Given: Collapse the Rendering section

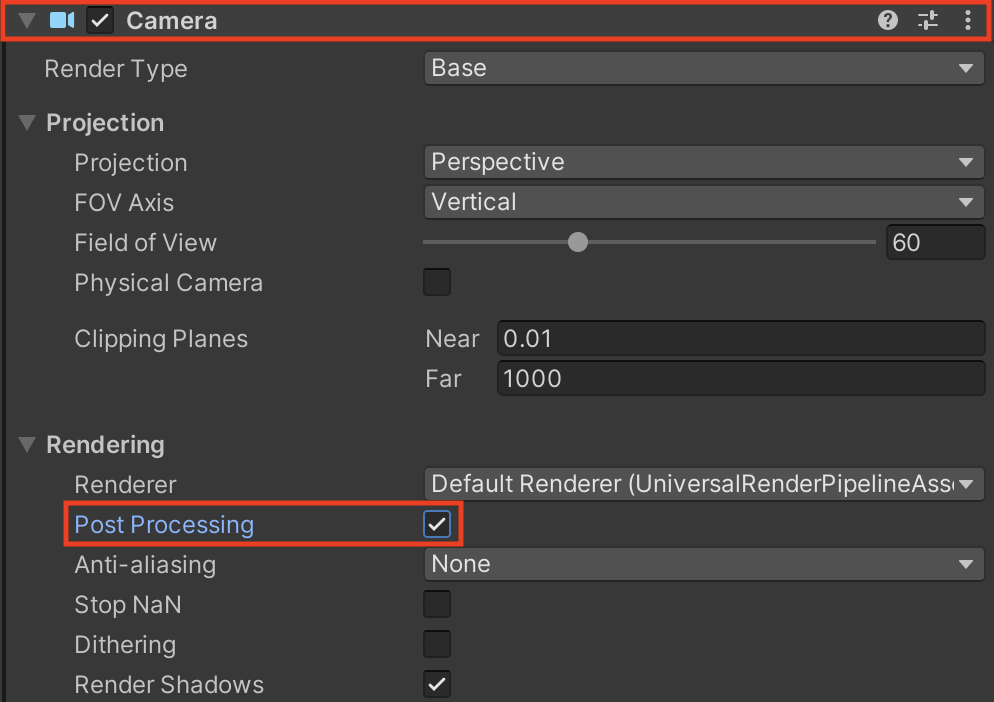Looking at the screenshot, I should click(x=27, y=445).
